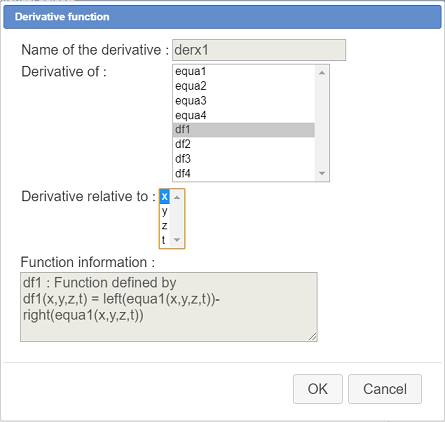This screenshot has height=422, width=445.
Task: Confirm the dialog with OK
Action: click(x=318, y=389)
